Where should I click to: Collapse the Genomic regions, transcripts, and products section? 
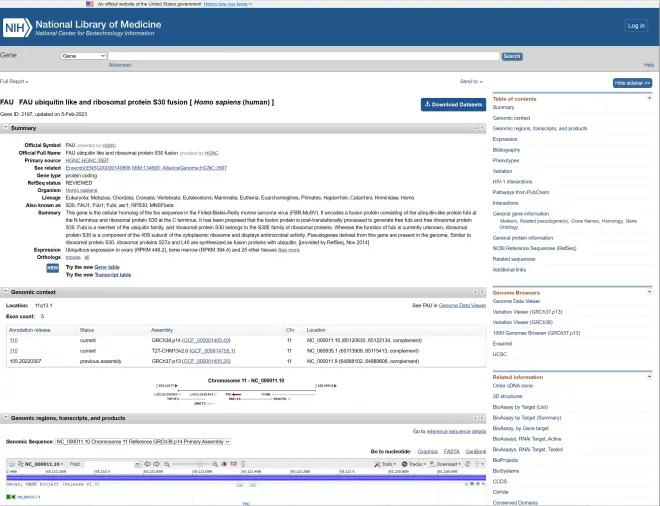point(5,418)
